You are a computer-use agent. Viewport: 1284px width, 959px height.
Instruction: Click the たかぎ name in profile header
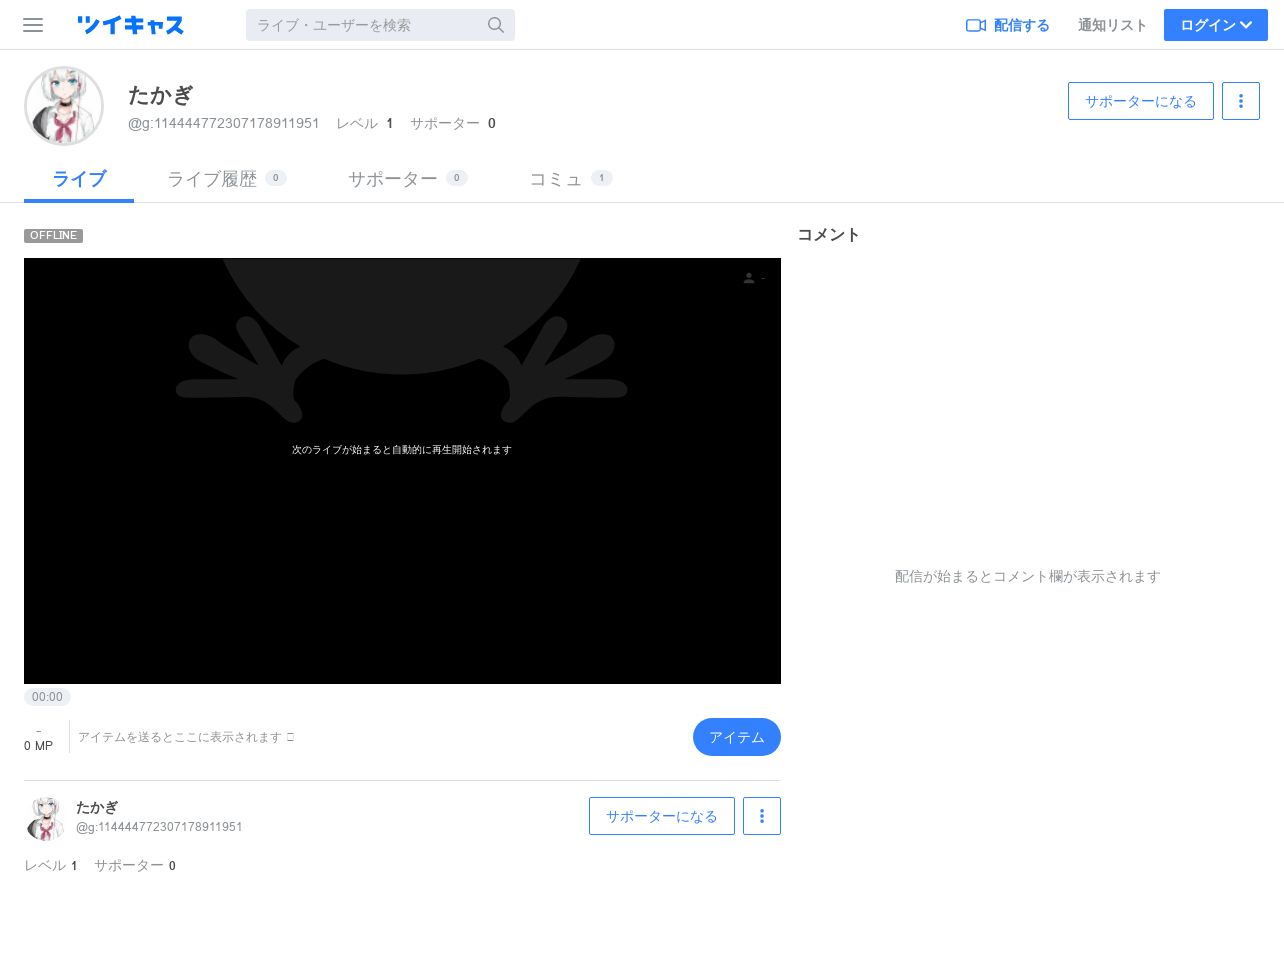coord(160,95)
